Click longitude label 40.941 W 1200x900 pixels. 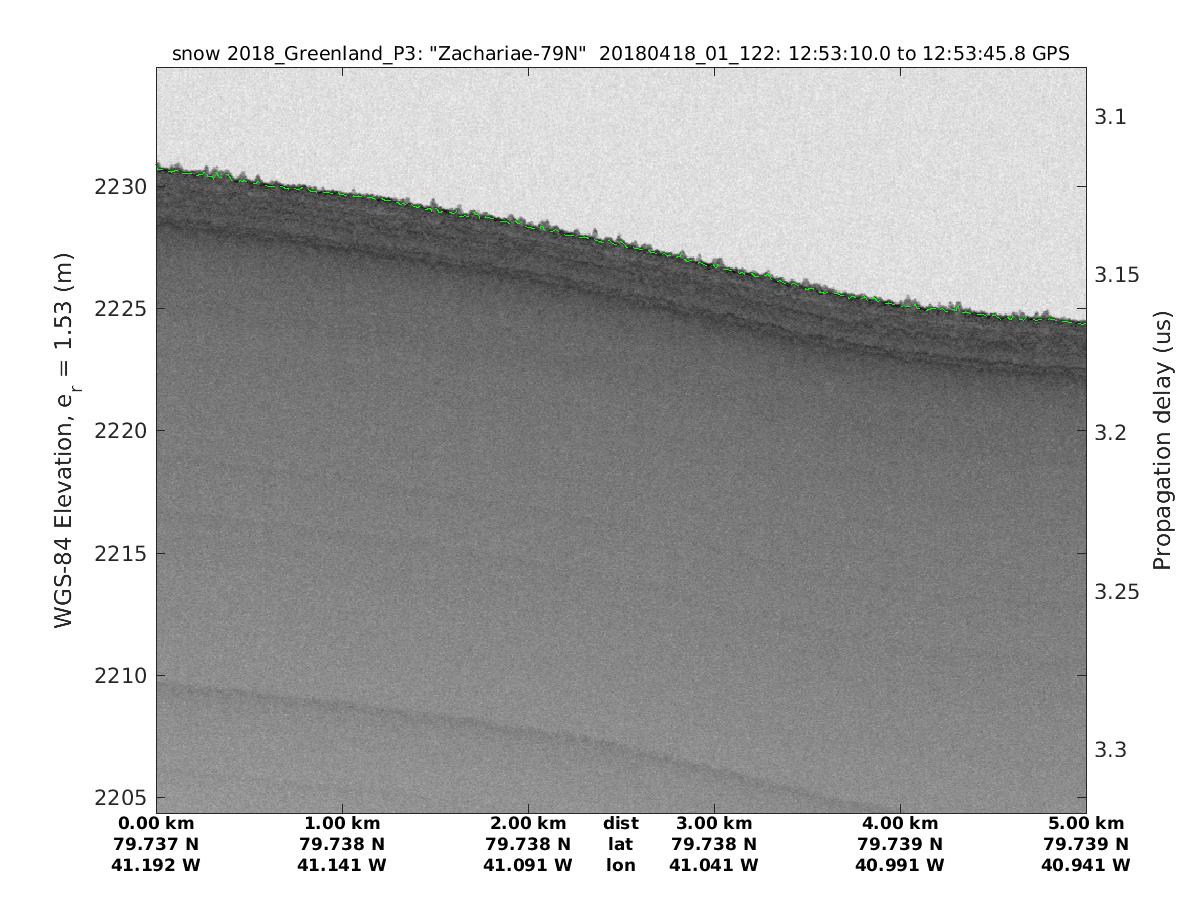coord(1086,865)
